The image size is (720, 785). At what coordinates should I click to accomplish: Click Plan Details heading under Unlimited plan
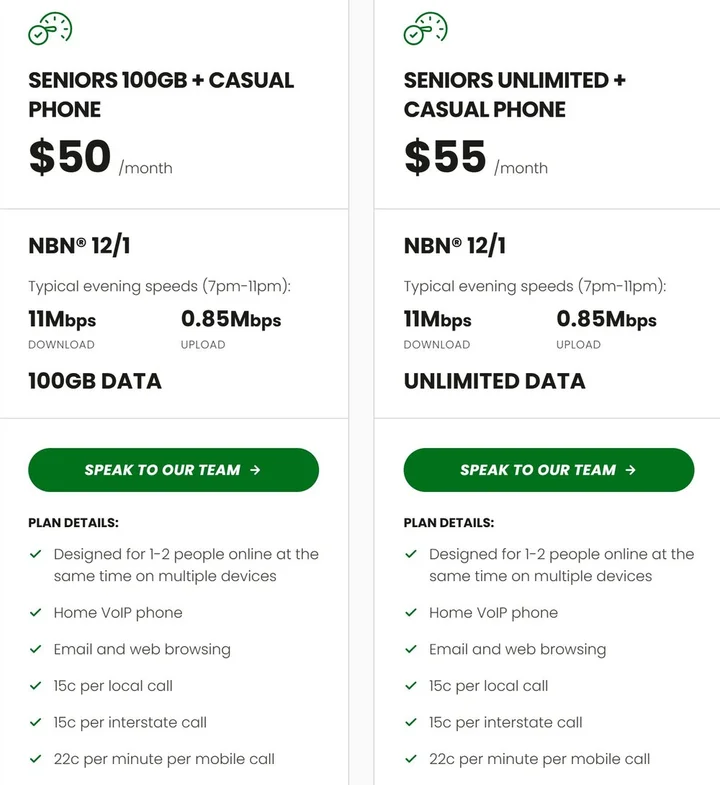click(448, 523)
